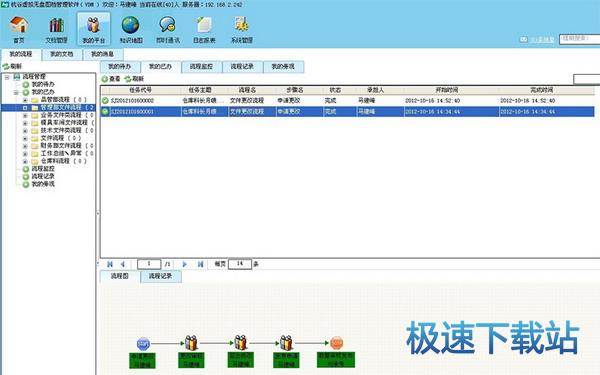Go to the previous page of results
This screenshot has height=375, width=600.
(123, 264)
